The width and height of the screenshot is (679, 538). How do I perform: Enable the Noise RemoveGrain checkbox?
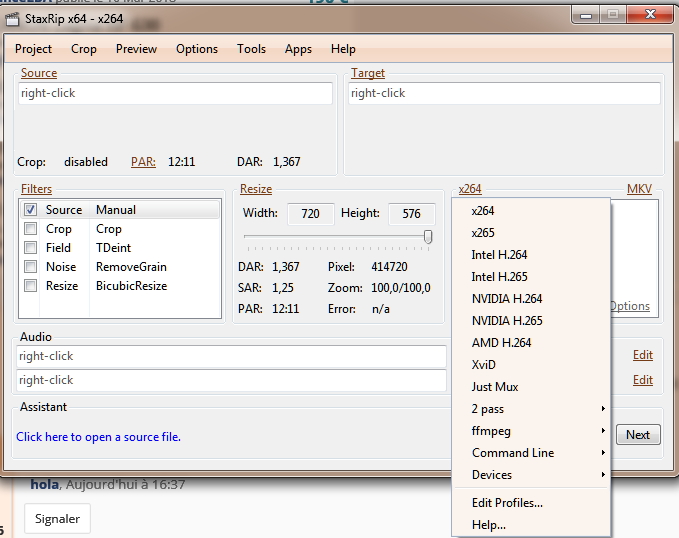30,266
